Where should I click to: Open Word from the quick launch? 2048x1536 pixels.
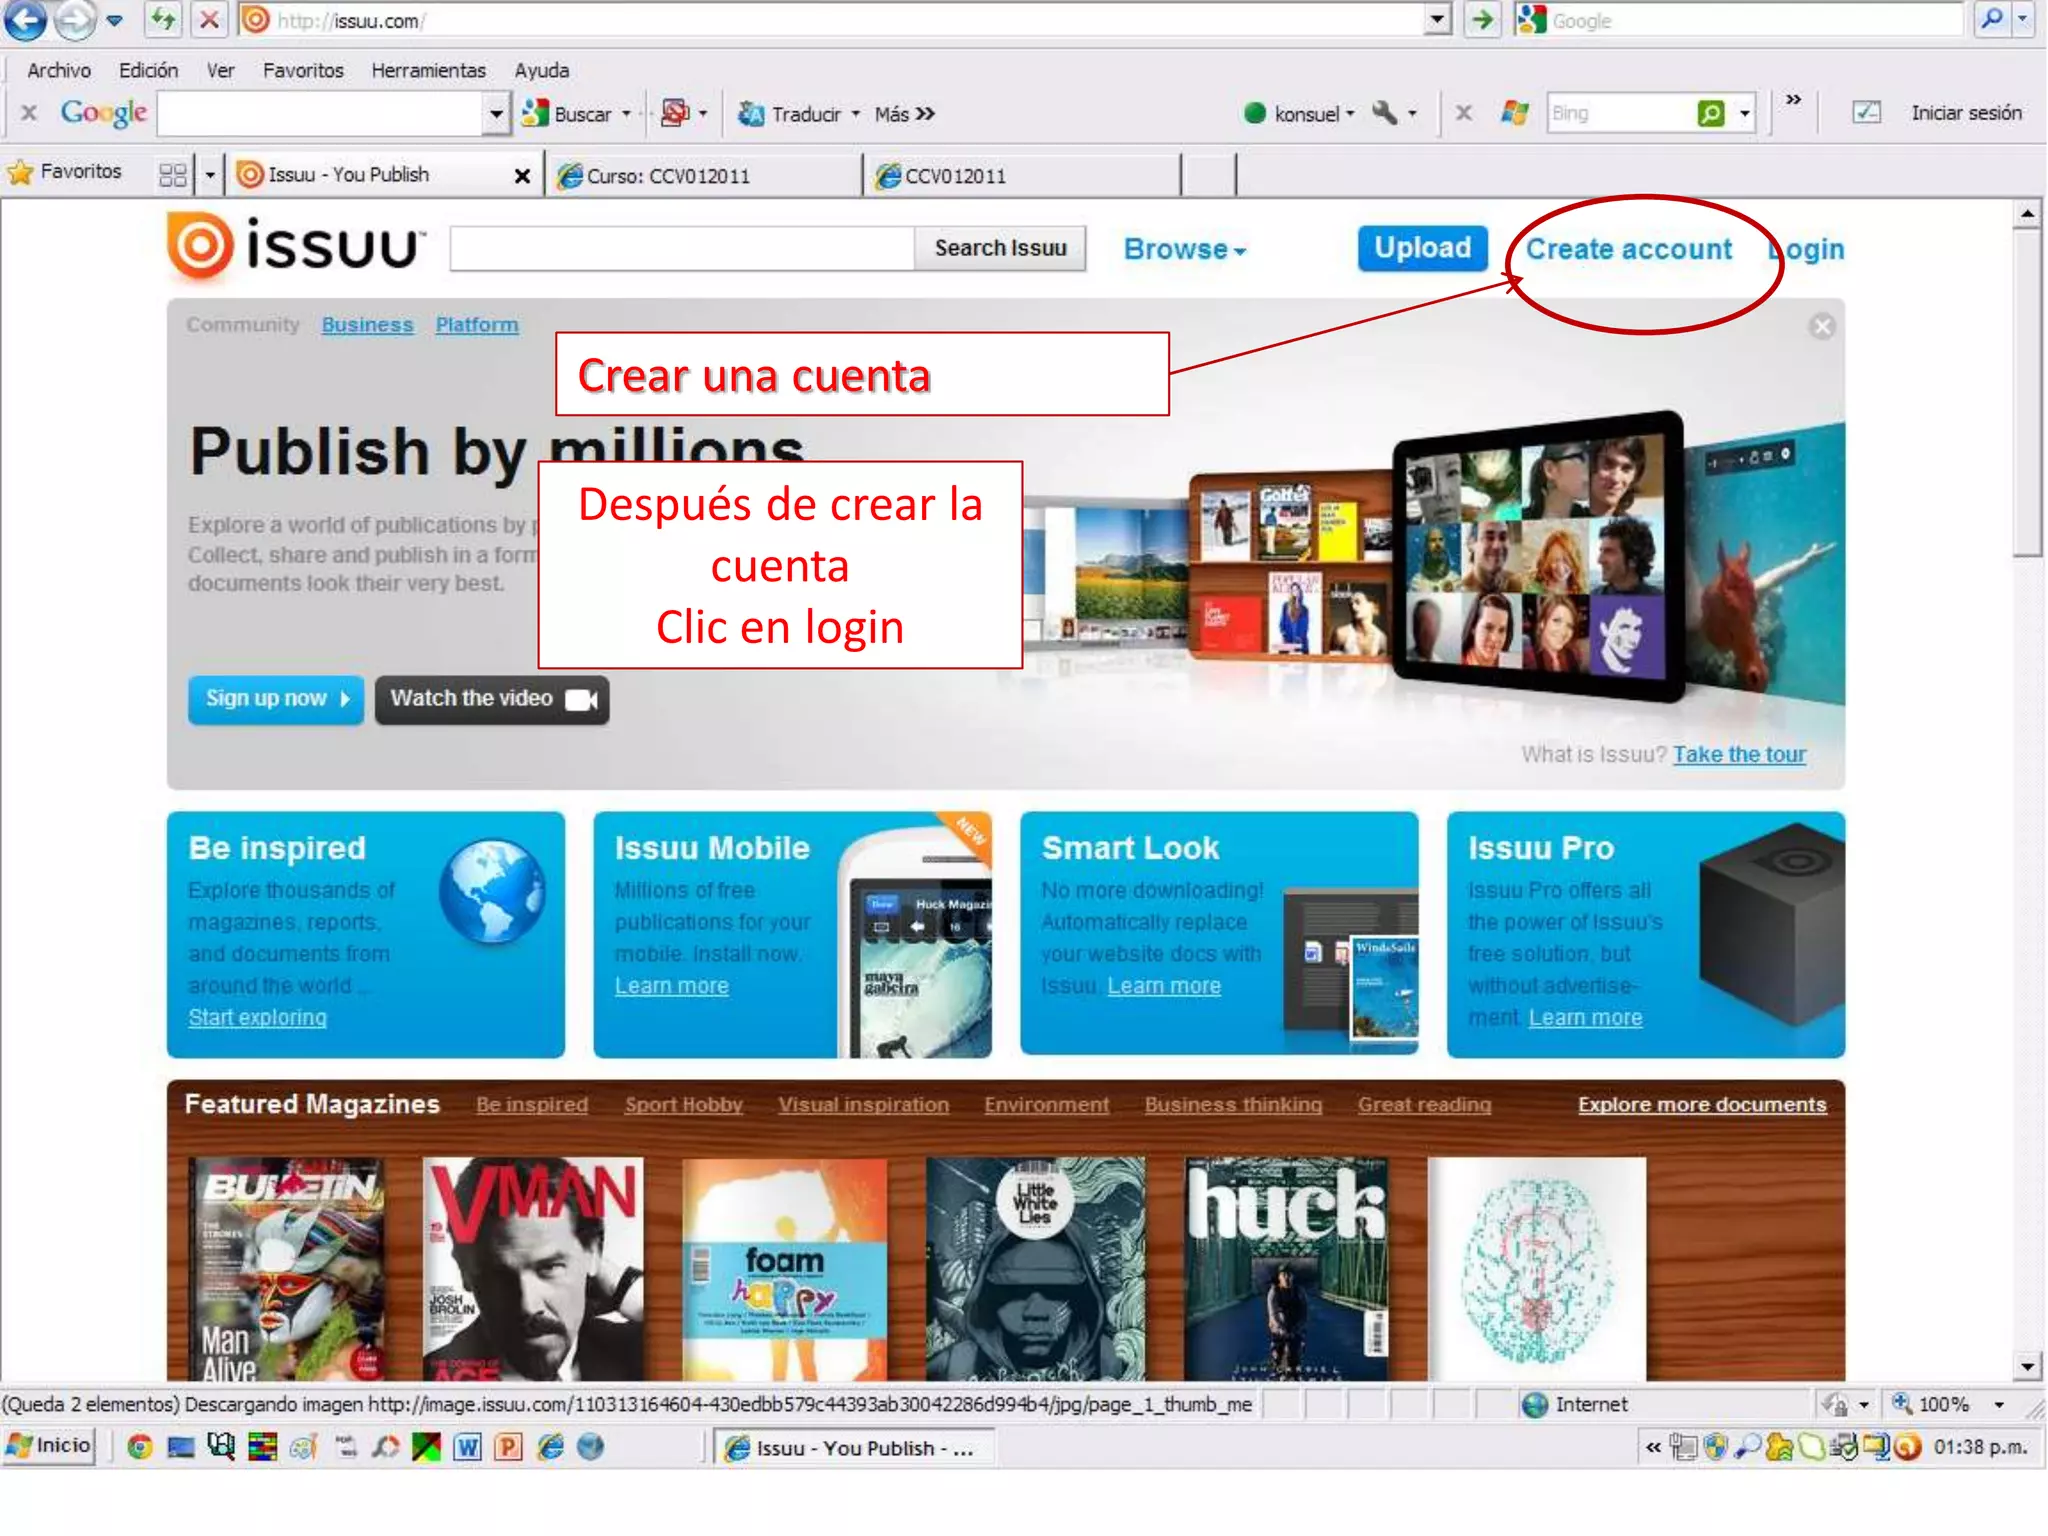[467, 1447]
